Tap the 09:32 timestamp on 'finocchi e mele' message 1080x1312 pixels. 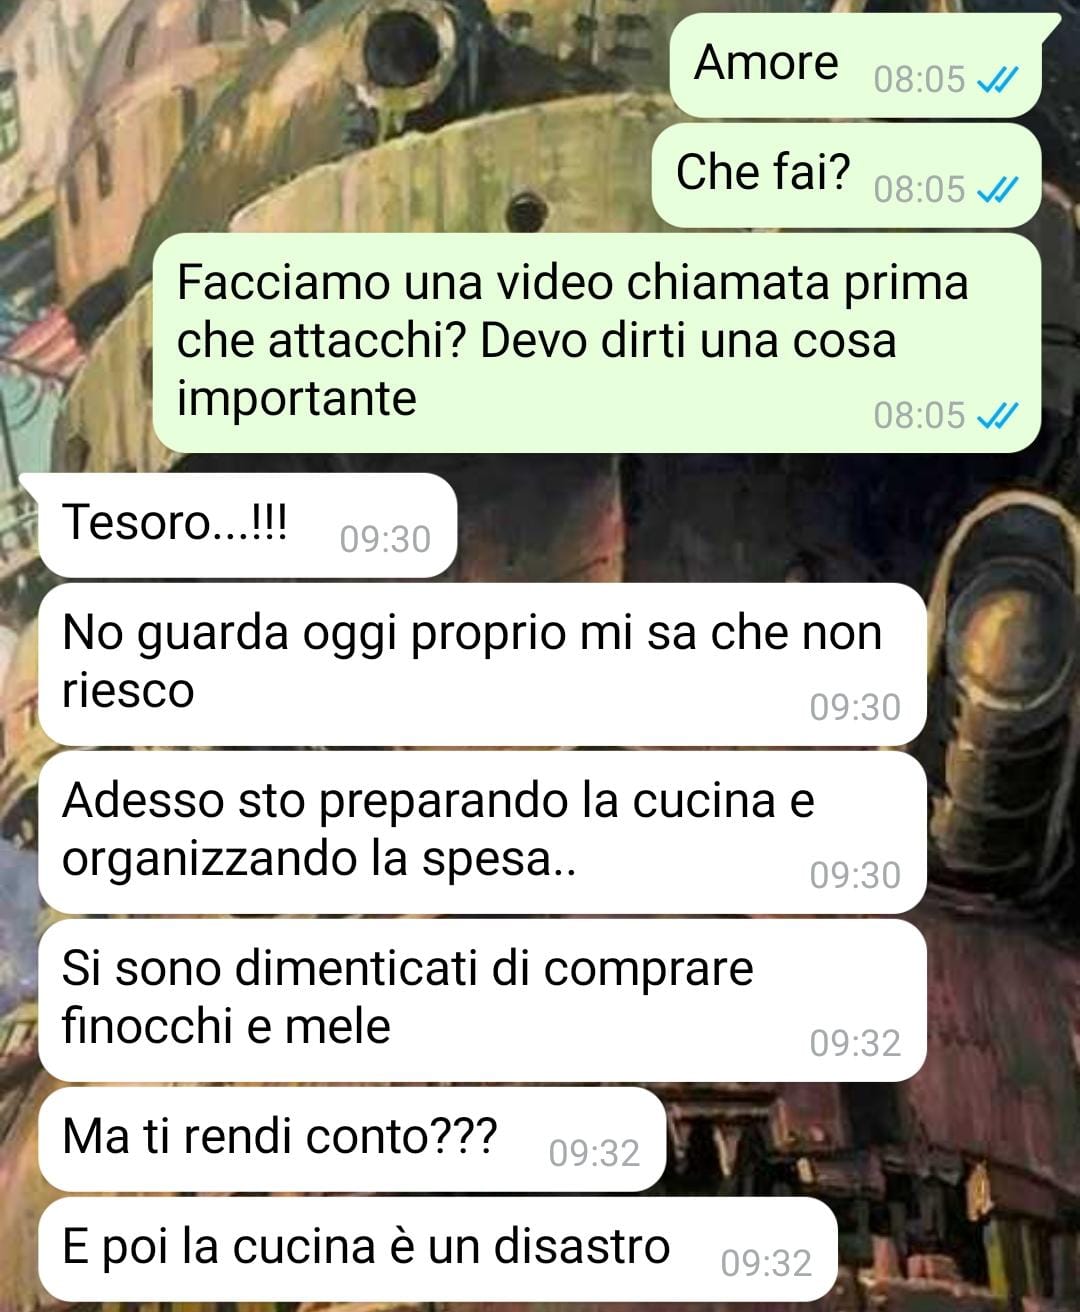(855, 1044)
